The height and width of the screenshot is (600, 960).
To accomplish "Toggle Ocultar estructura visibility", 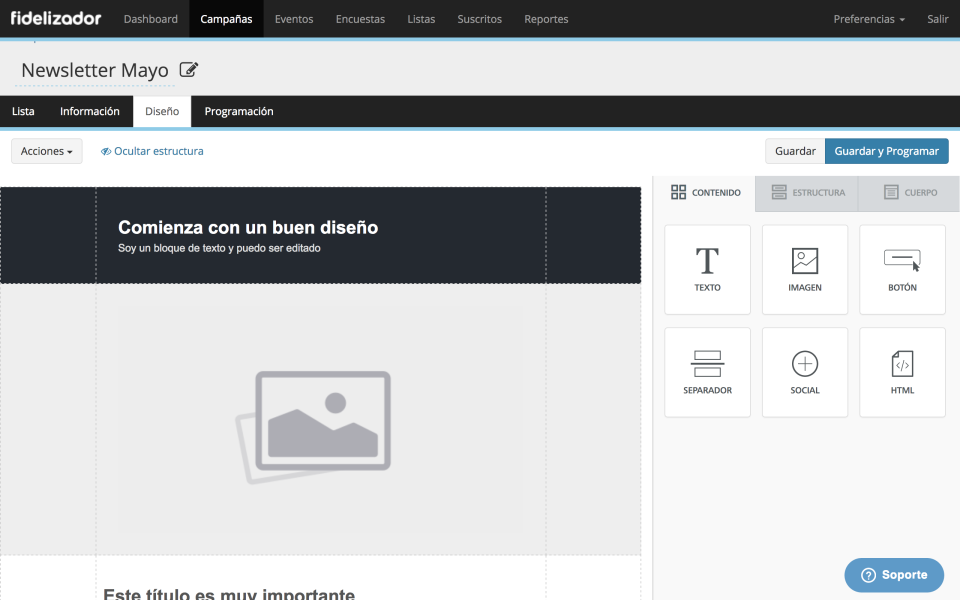I will pos(152,151).
